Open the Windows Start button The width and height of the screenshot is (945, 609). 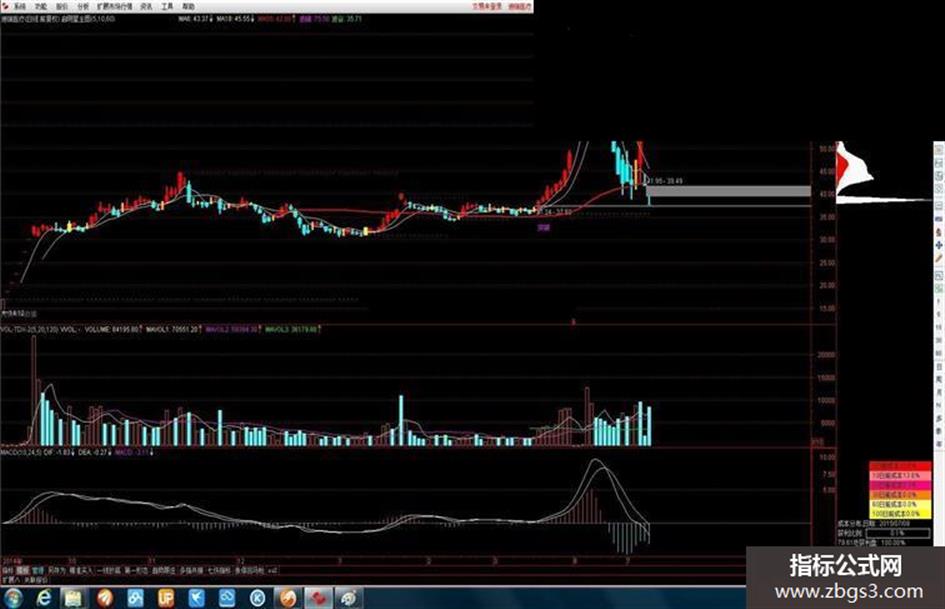[13, 598]
